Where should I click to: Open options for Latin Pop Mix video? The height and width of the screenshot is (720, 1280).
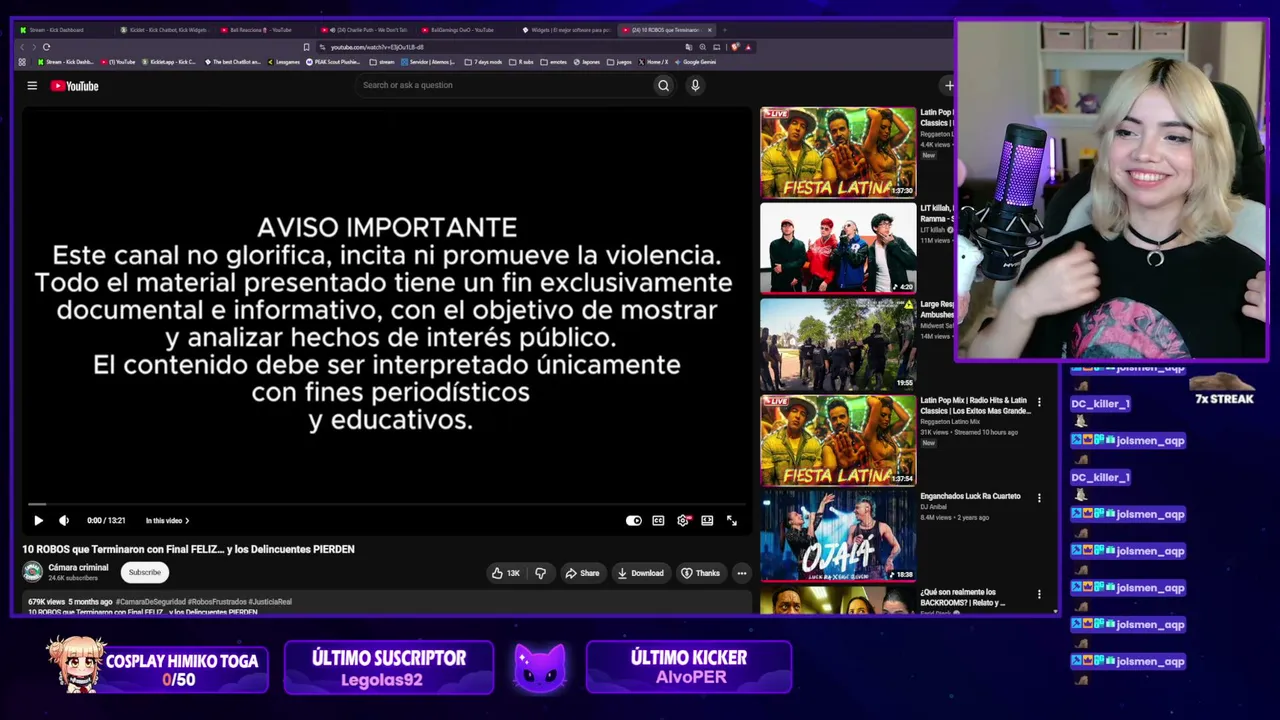pos(1039,402)
